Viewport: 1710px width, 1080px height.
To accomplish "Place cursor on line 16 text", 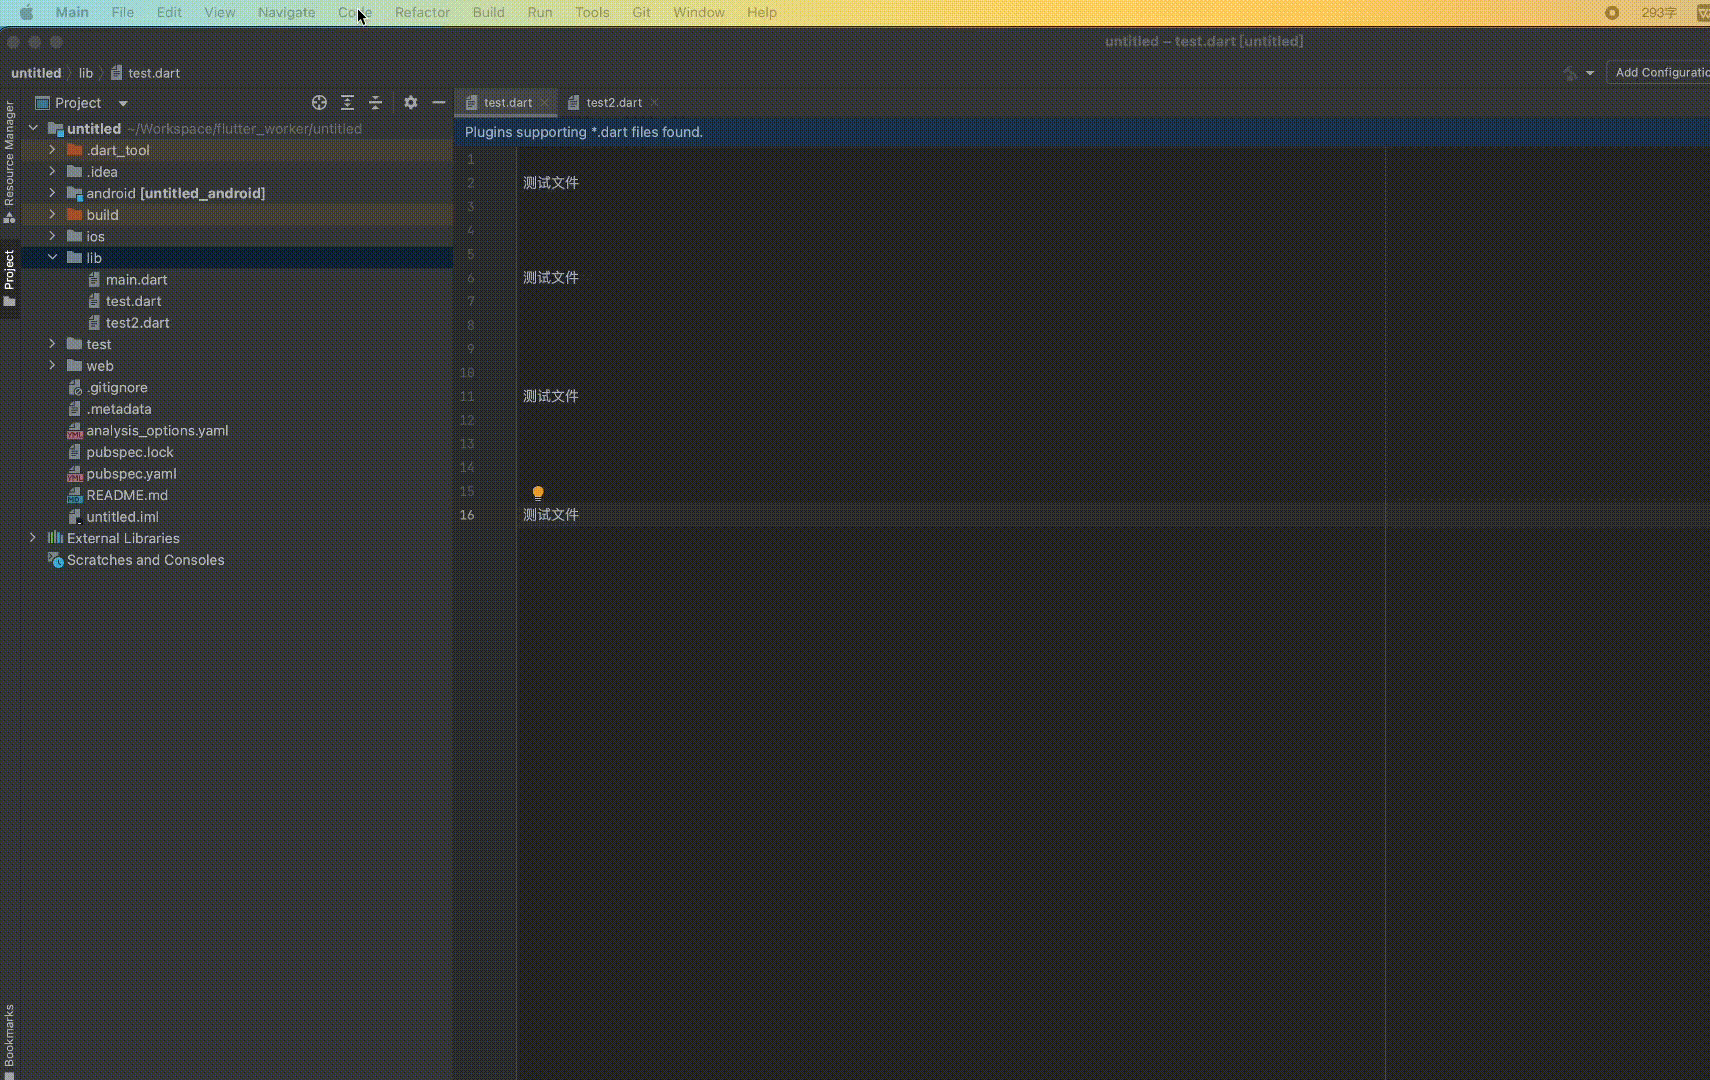I will click(551, 515).
